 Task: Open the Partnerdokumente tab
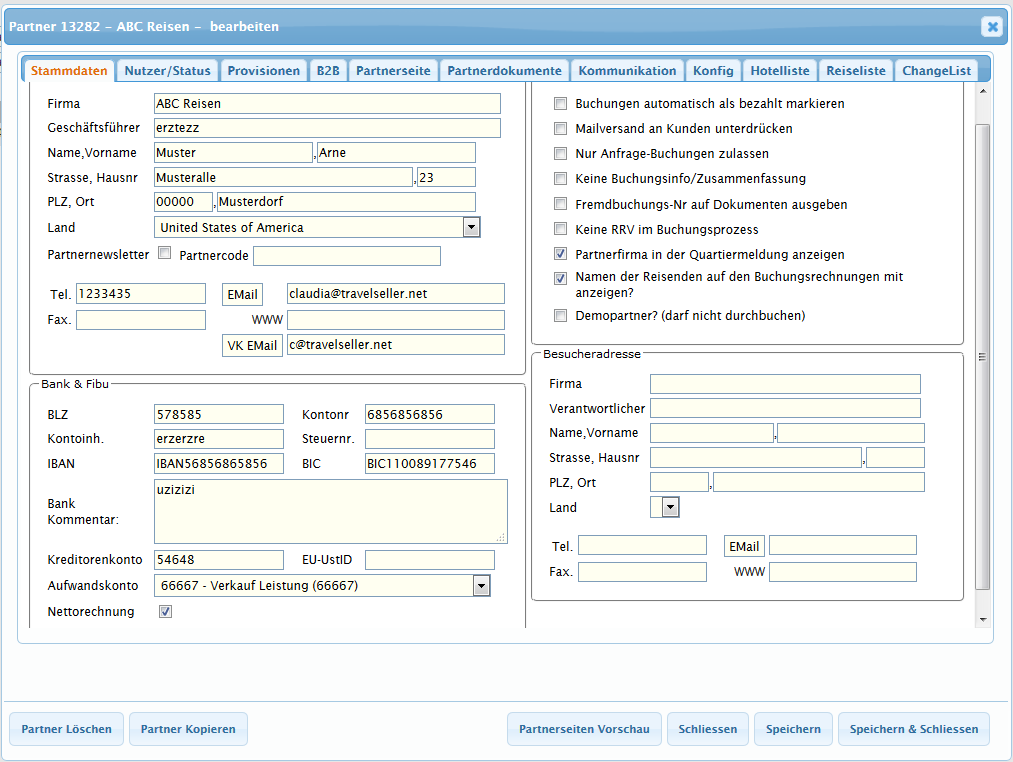(504, 71)
